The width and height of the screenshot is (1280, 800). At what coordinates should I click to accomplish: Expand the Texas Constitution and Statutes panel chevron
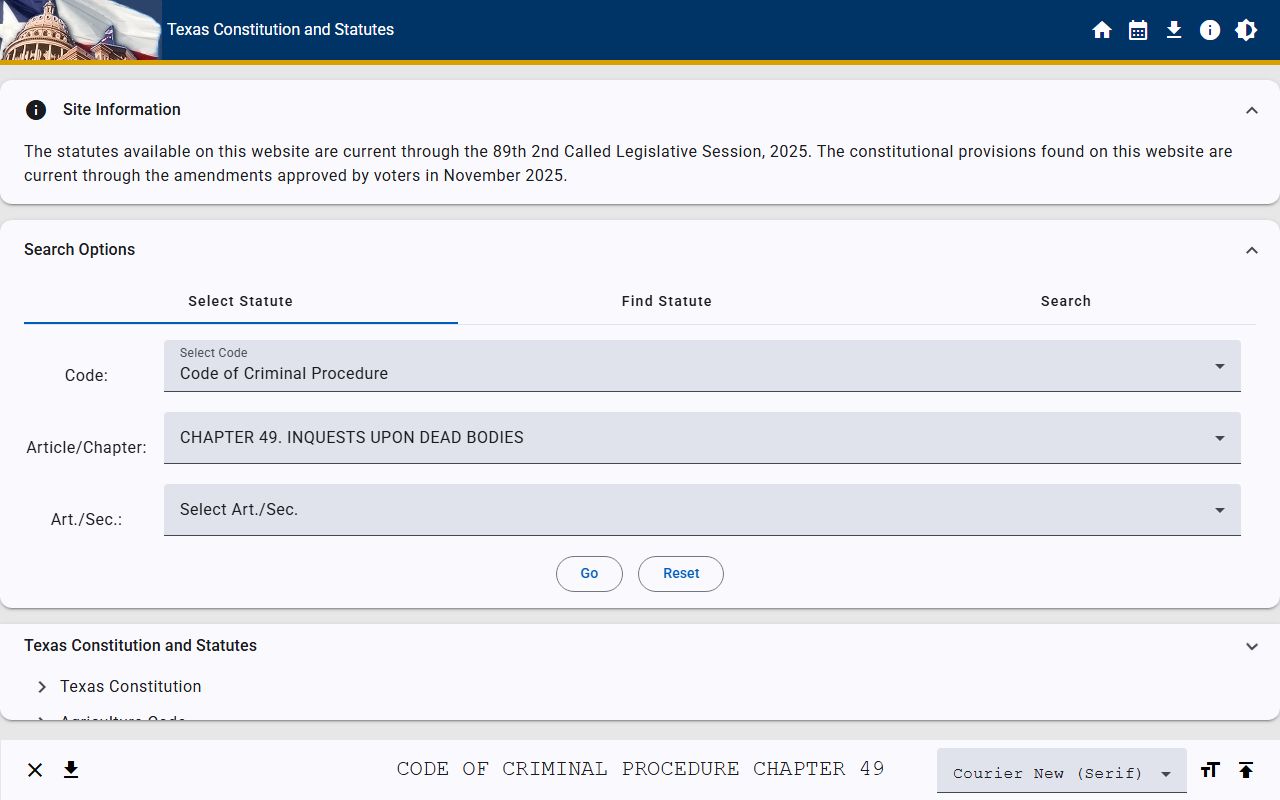pyautogui.click(x=1252, y=646)
